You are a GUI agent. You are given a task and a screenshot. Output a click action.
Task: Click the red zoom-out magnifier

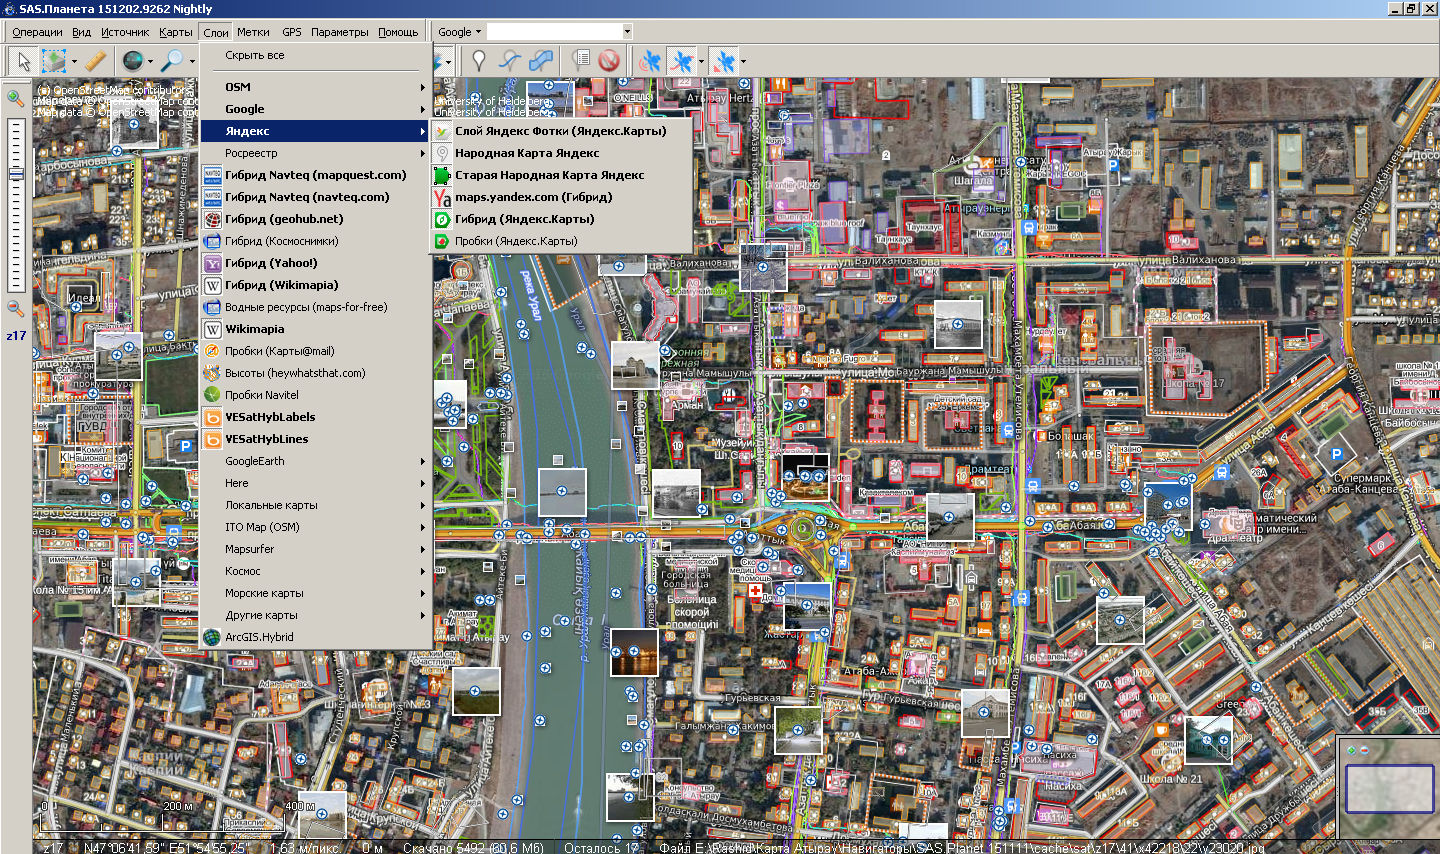pyautogui.click(x=15, y=309)
